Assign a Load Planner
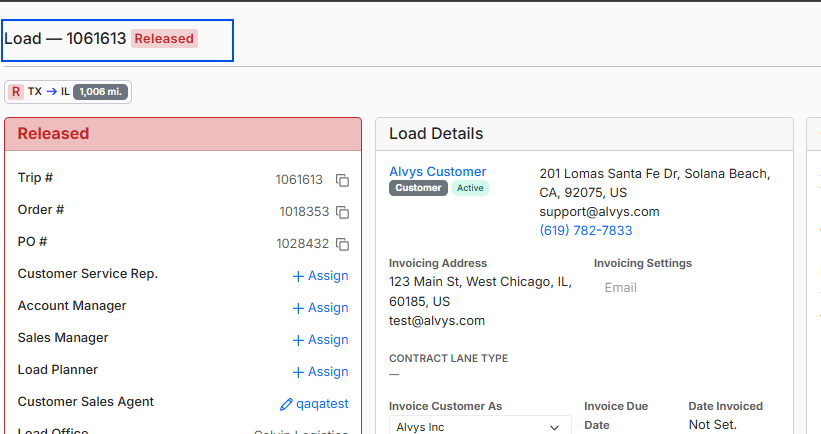Viewport: 821px width, 434px height. 320,372
